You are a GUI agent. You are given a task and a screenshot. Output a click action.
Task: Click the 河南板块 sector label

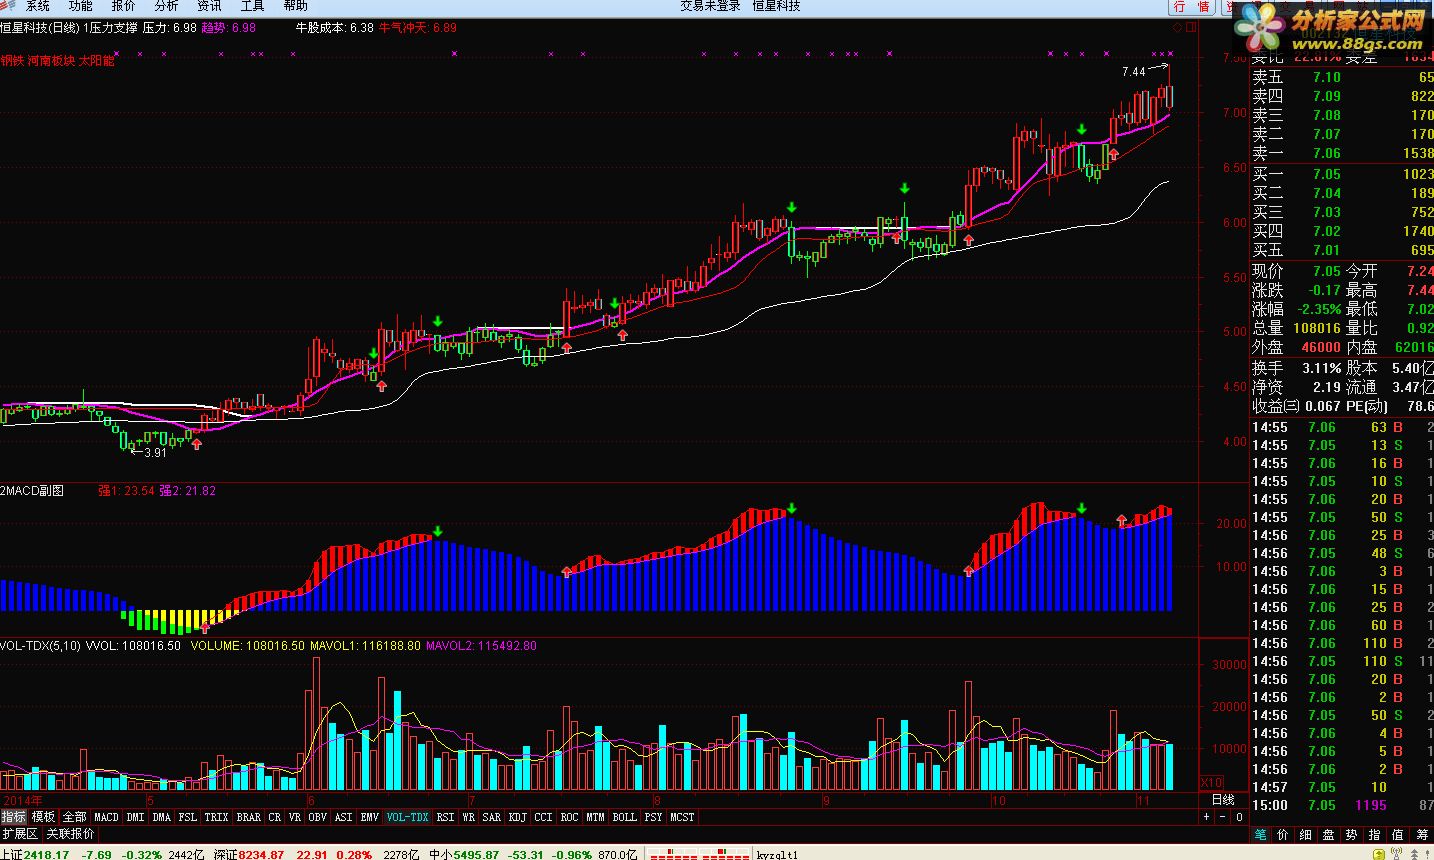(51, 61)
